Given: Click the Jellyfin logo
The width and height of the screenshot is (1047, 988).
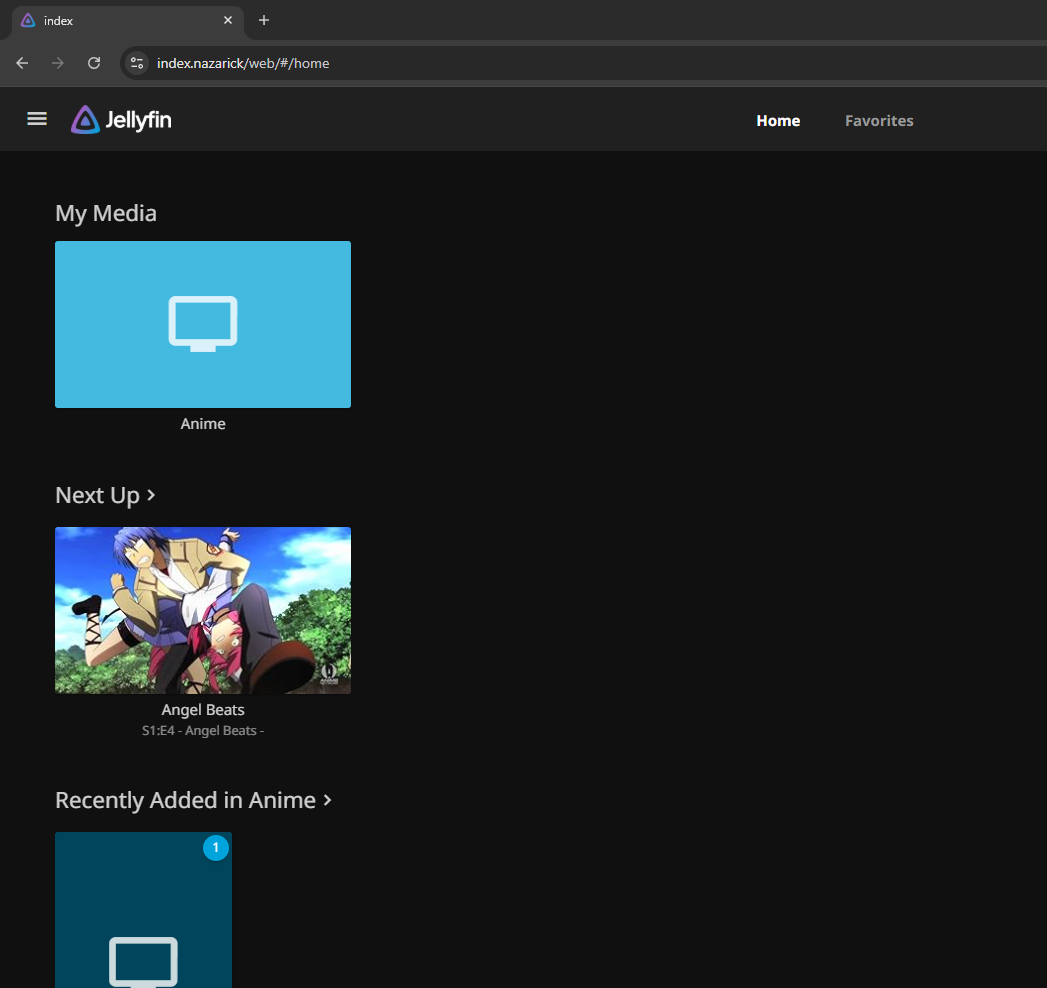Looking at the screenshot, I should click(121, 120).
